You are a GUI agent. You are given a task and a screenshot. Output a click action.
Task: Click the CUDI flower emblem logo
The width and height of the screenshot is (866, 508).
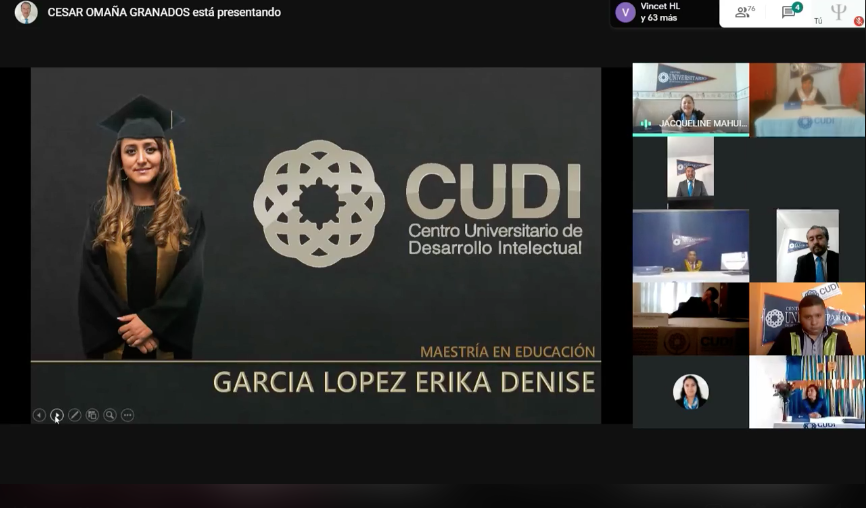click(x=319, y=204)
